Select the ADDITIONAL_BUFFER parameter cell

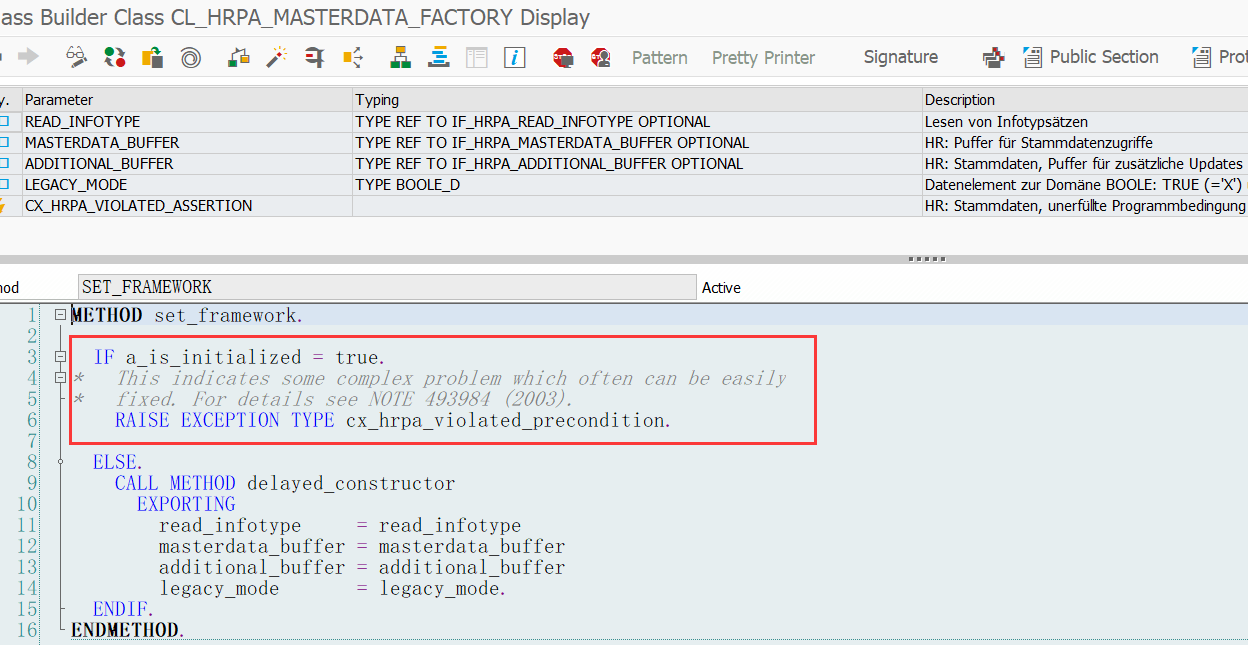tap(187, 163)
